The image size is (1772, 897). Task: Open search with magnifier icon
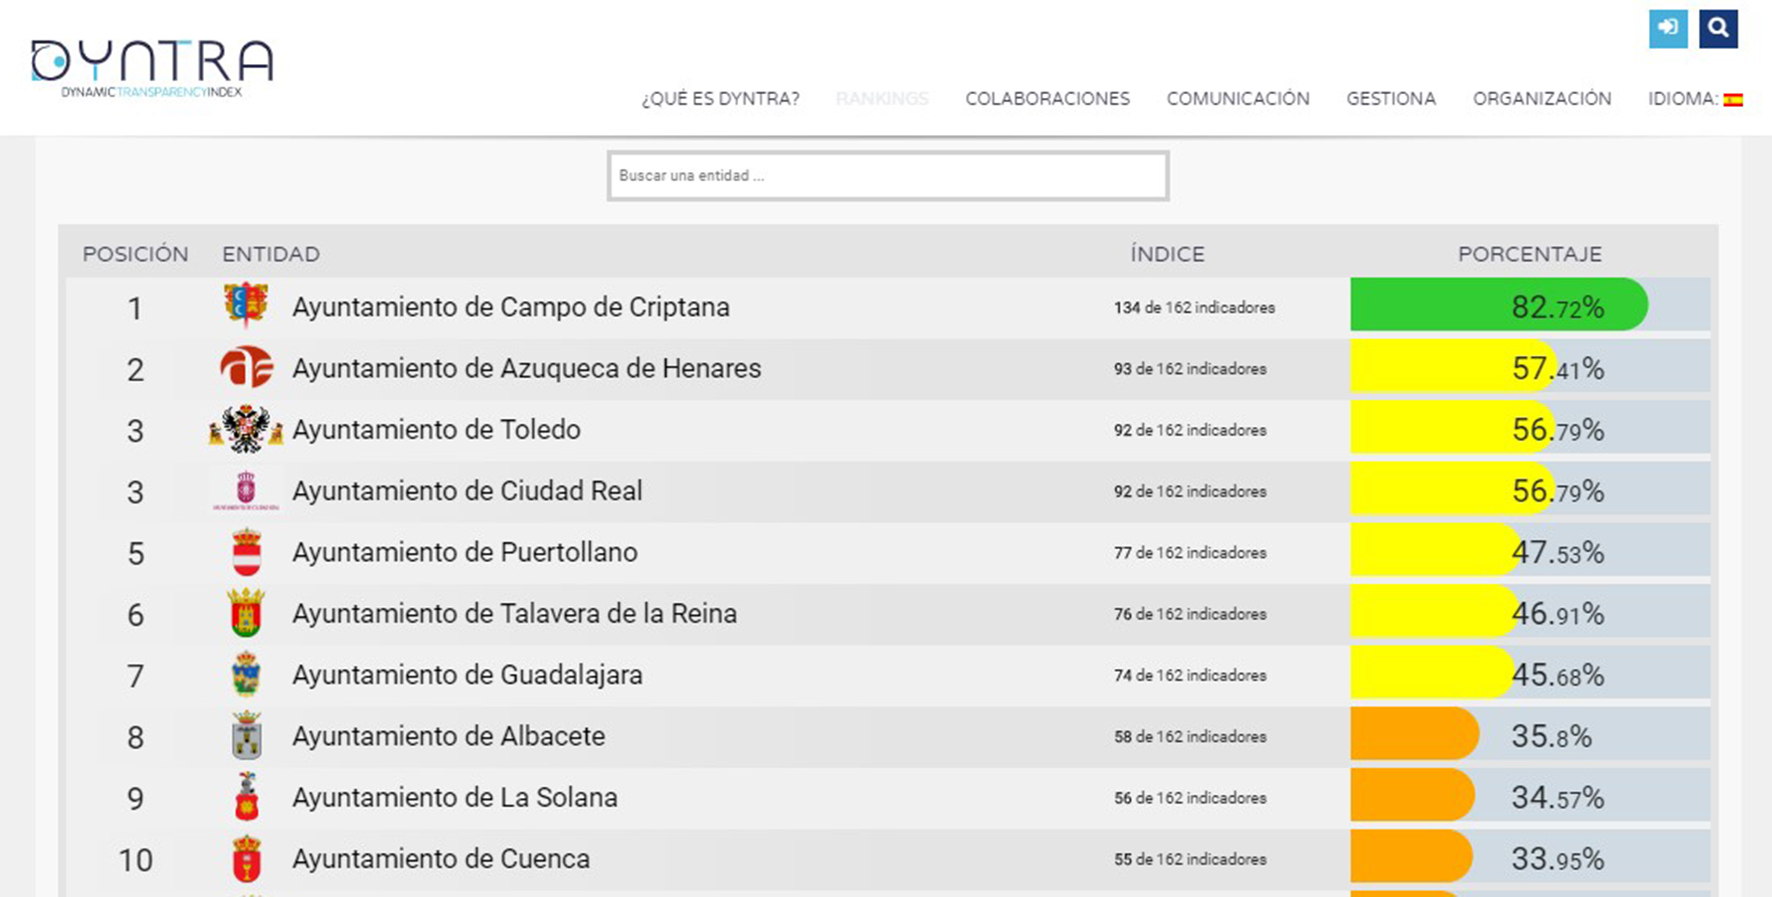coord(1718,28)
